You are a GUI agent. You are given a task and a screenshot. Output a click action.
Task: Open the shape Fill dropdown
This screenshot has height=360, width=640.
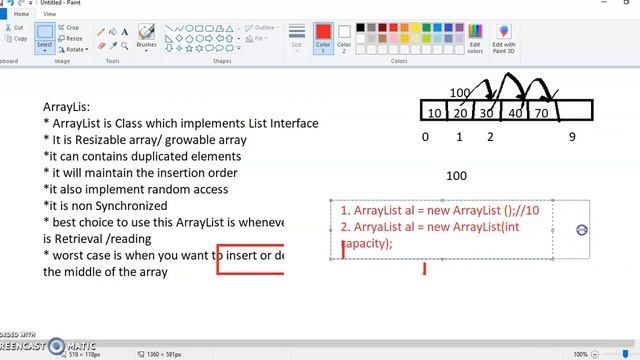click(x=257, y=39)
